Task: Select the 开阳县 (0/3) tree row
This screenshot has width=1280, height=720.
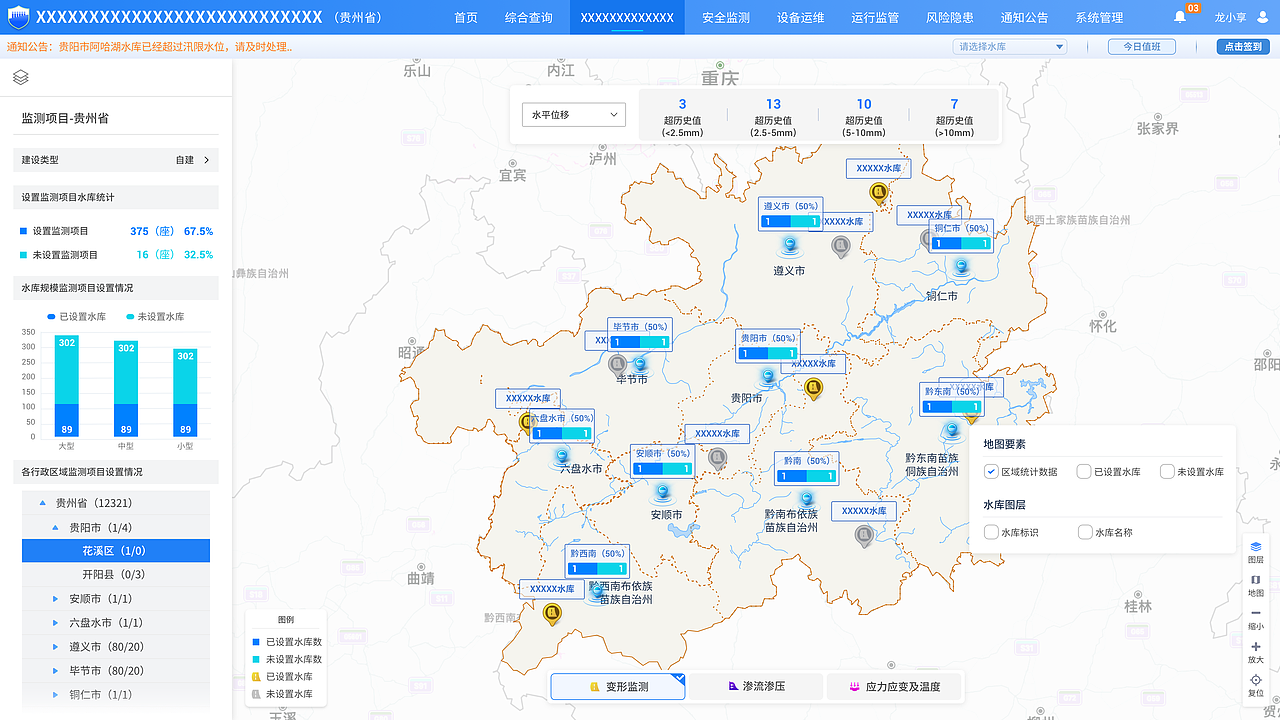Action: click(x=116, y=575)
